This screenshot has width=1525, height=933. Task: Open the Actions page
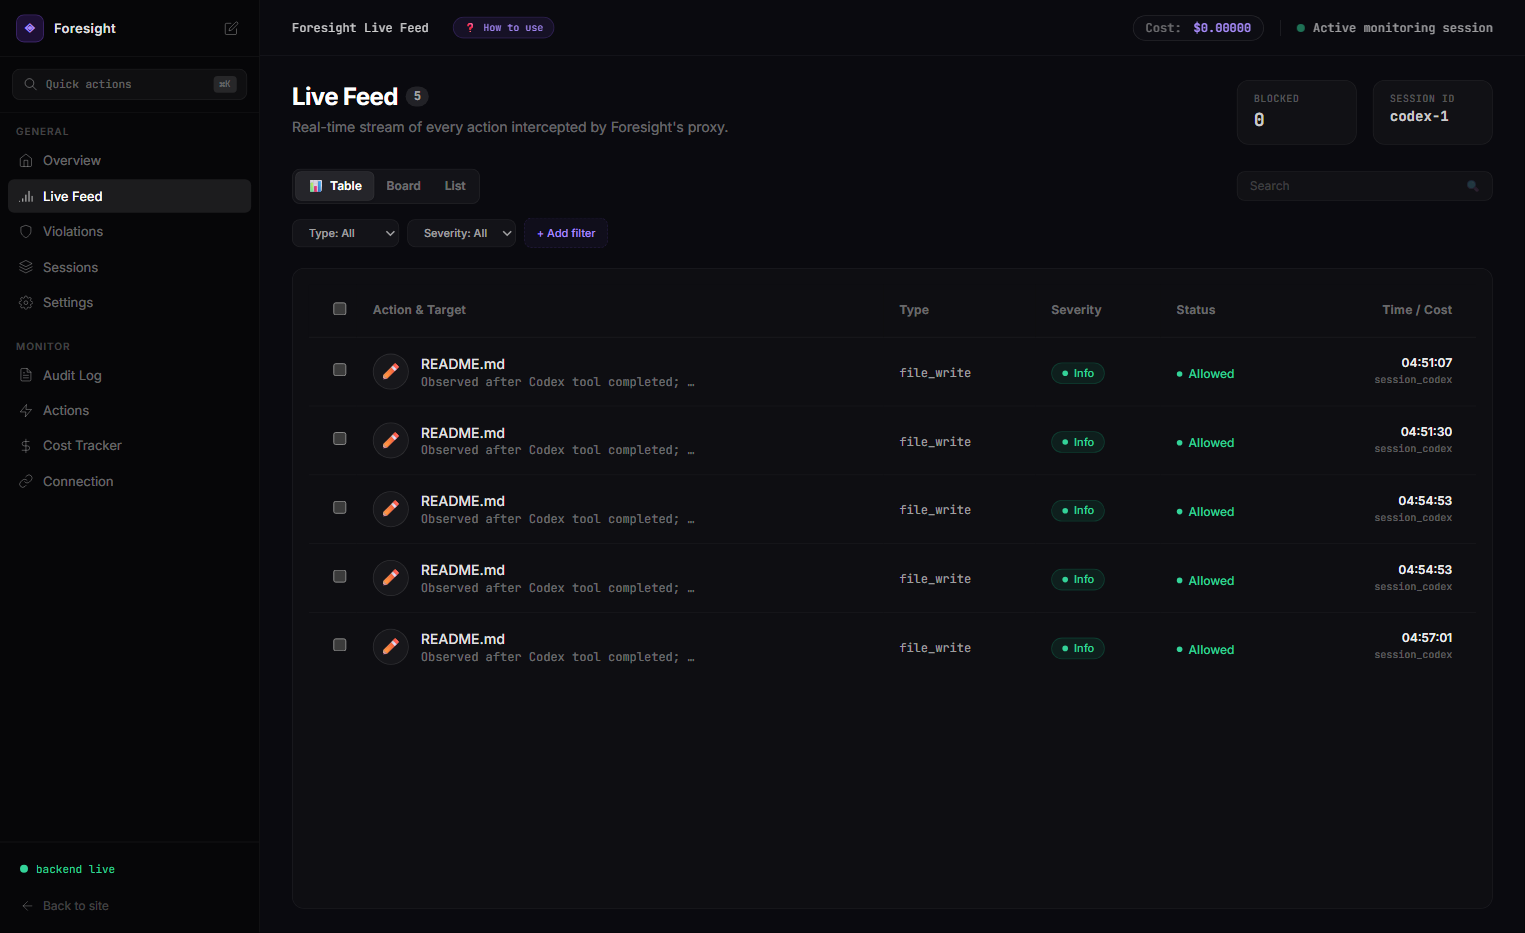[129, 410]
